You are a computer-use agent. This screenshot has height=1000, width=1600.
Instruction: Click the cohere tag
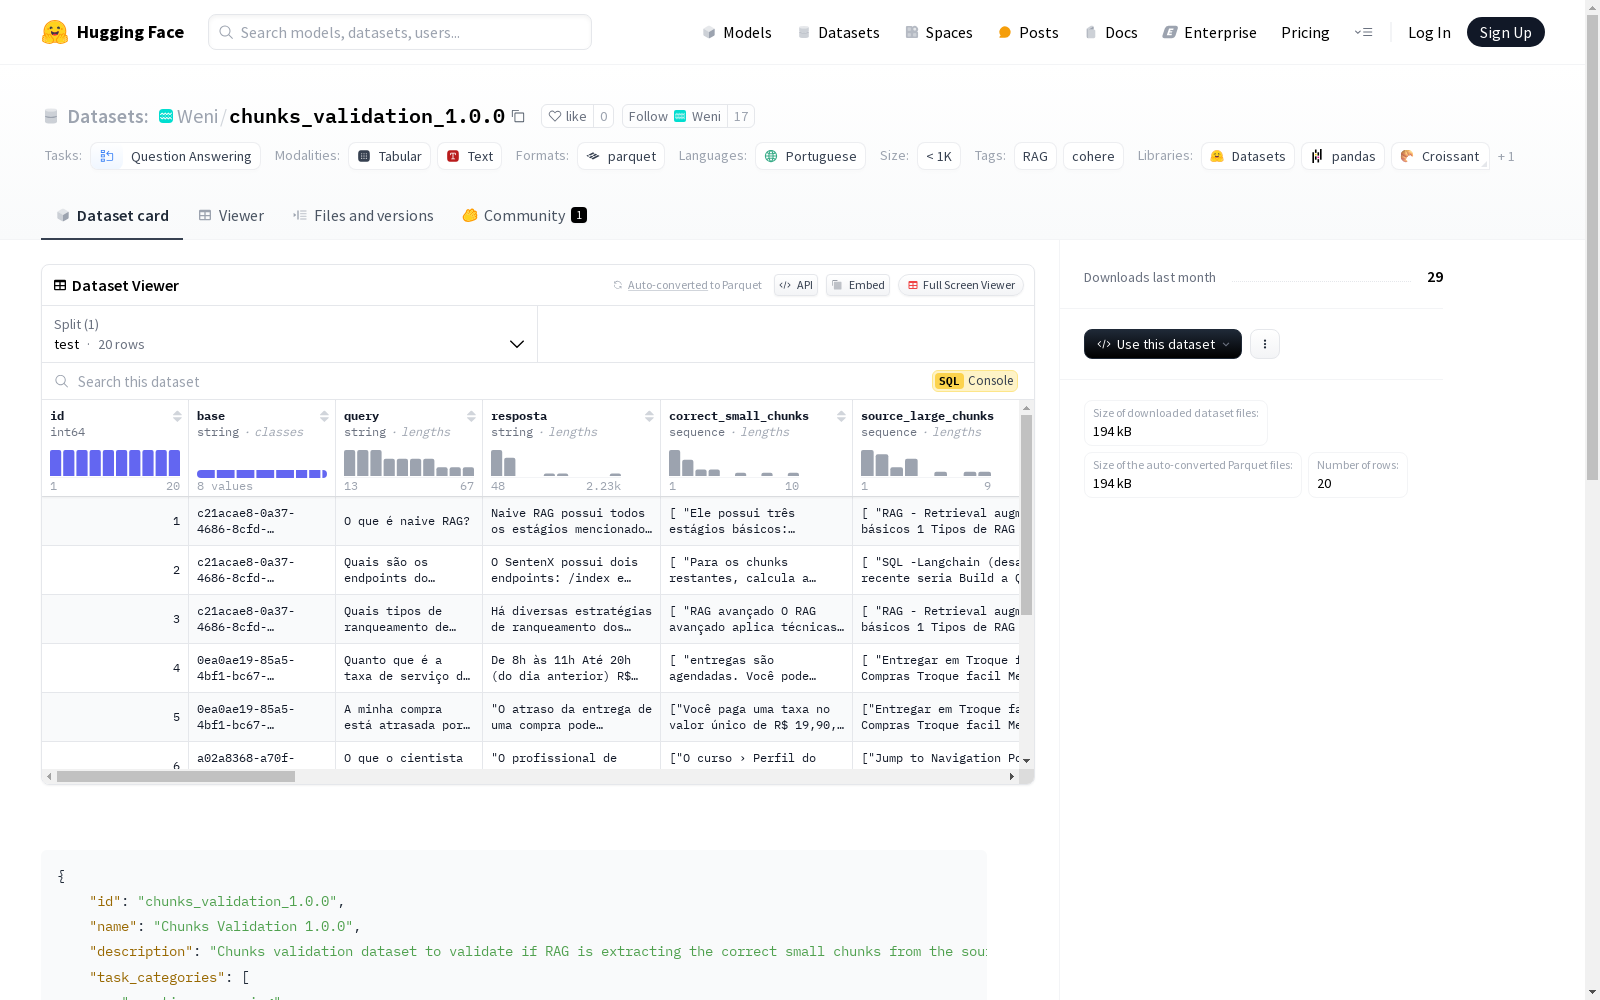(1093, 156)
